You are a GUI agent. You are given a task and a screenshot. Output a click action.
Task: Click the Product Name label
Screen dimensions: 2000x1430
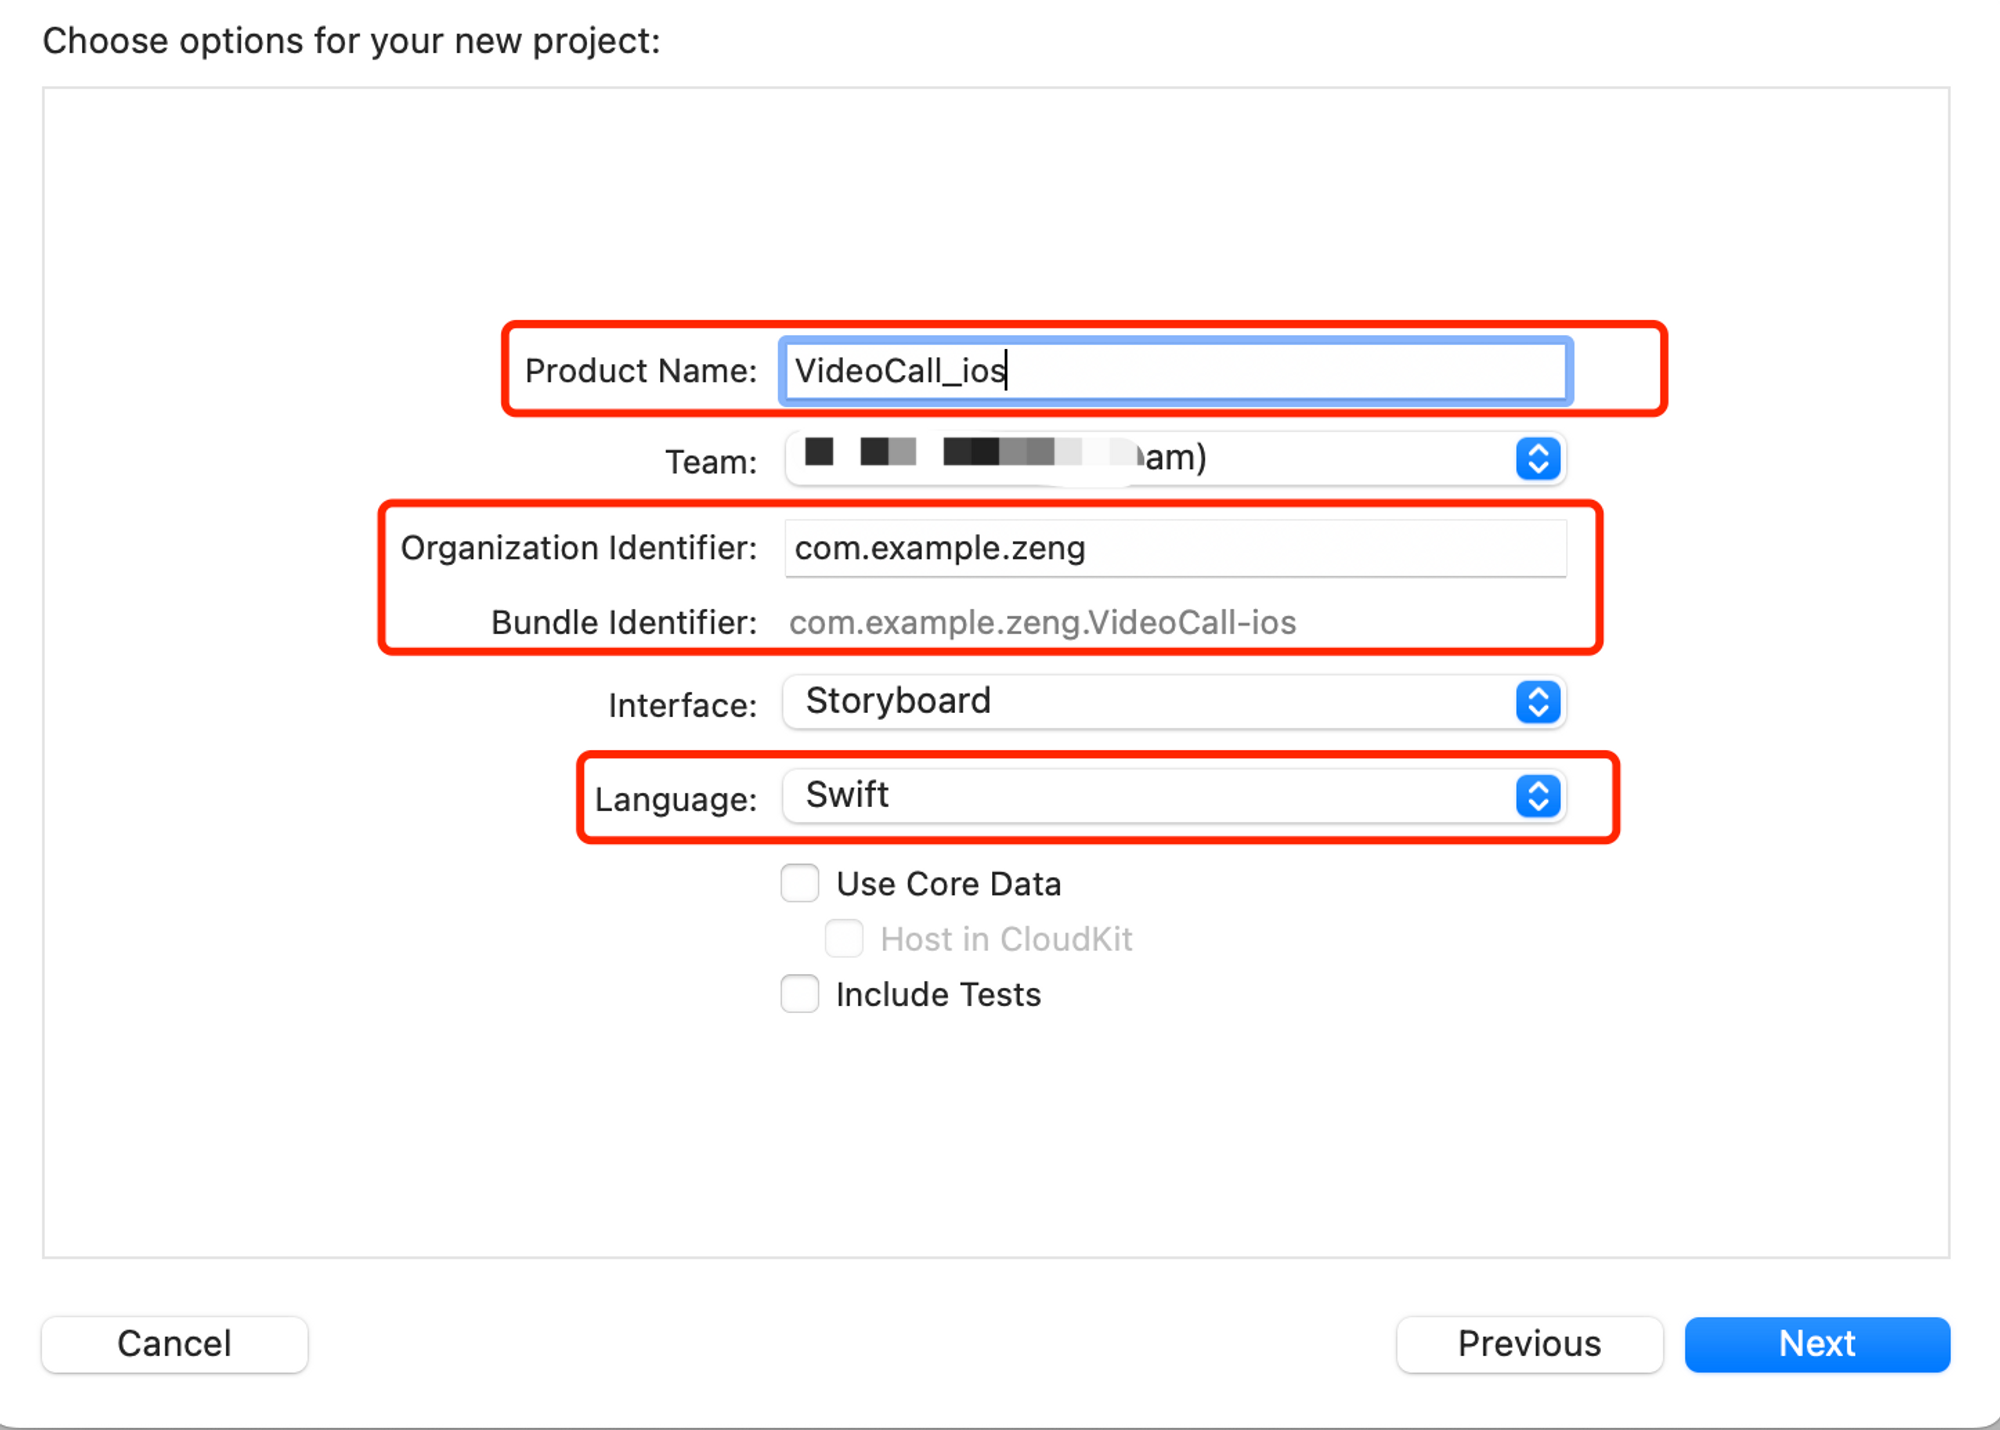pos(641,371)
